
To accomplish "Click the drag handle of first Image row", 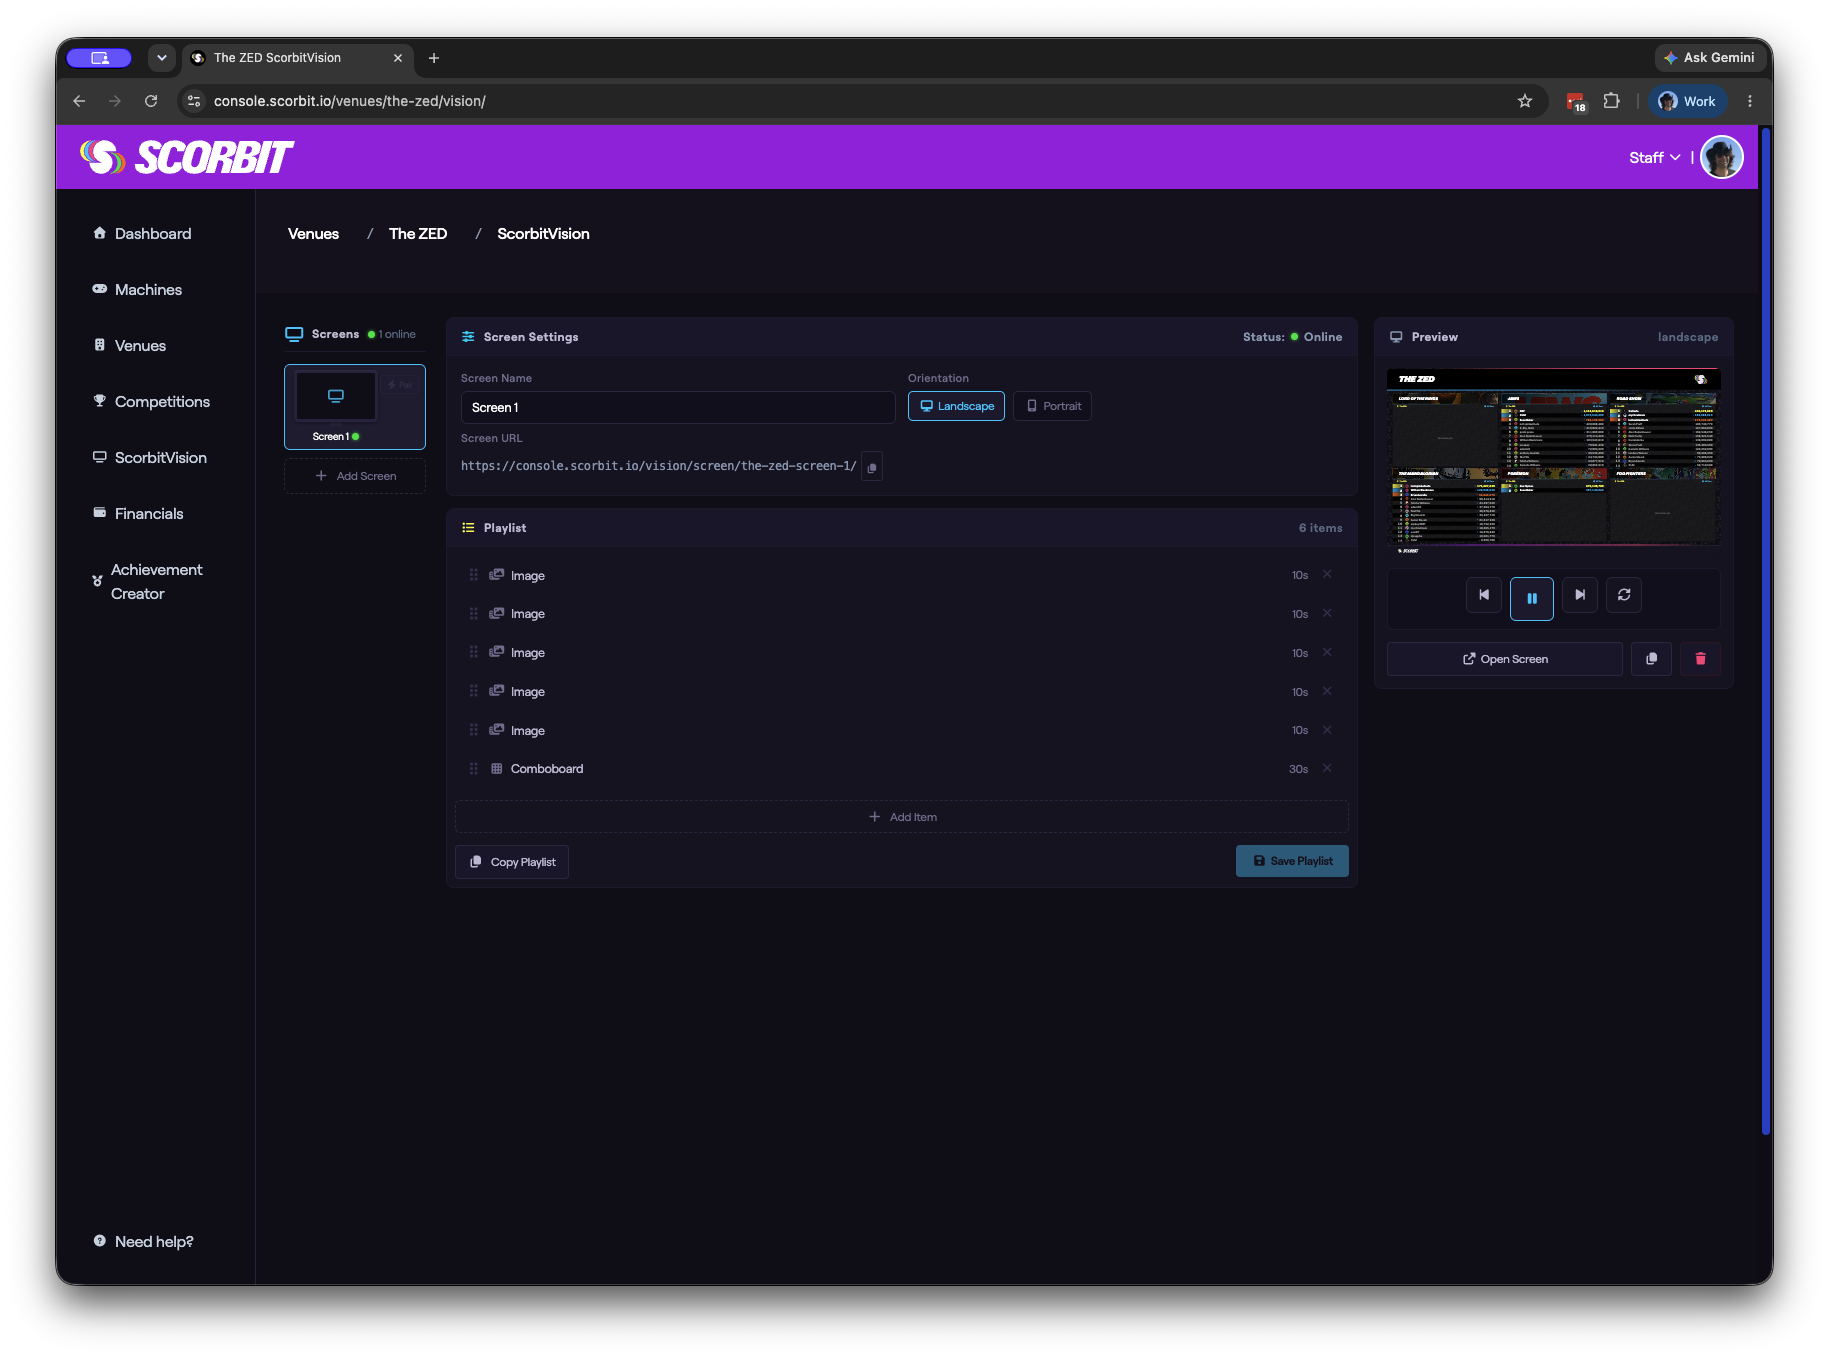I will (473, 575).
